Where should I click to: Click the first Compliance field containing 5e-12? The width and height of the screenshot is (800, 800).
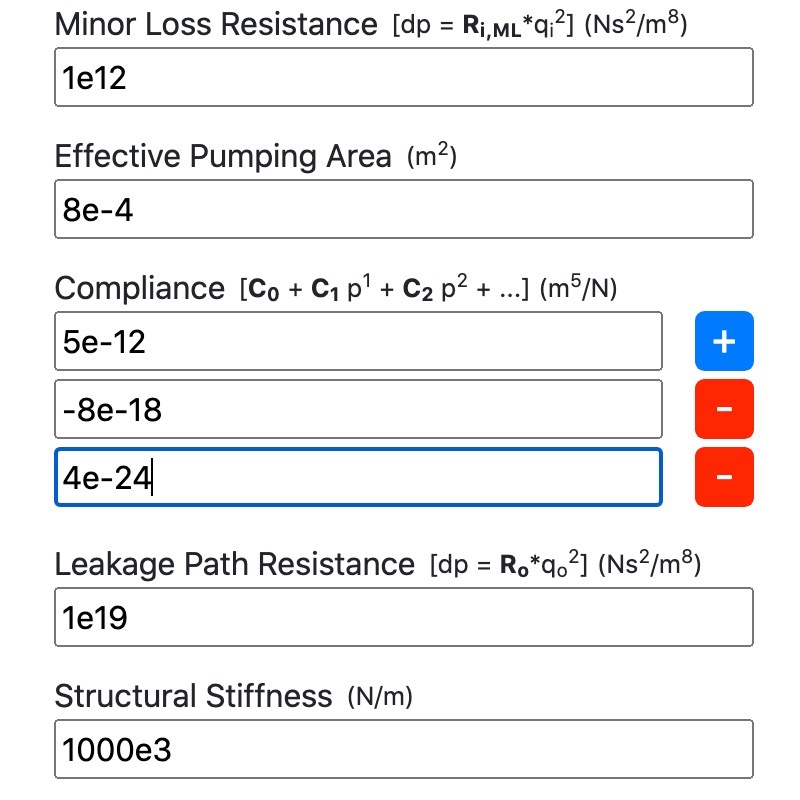(358, 342)
